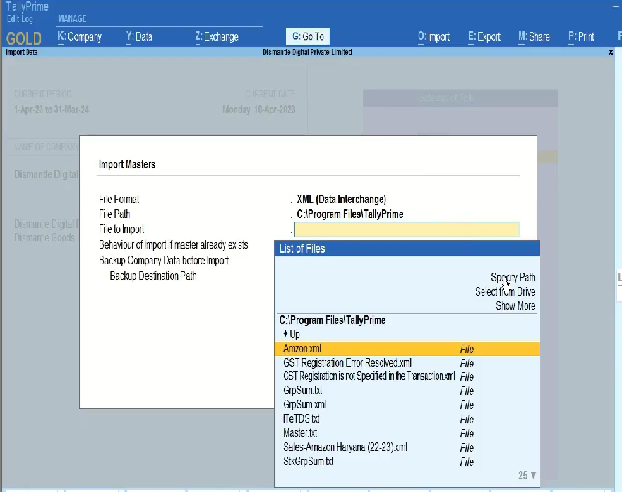Viewport: 622px width, 492px height.
Task: Select the Master.txt file
Action: click(x=407, y=433)
